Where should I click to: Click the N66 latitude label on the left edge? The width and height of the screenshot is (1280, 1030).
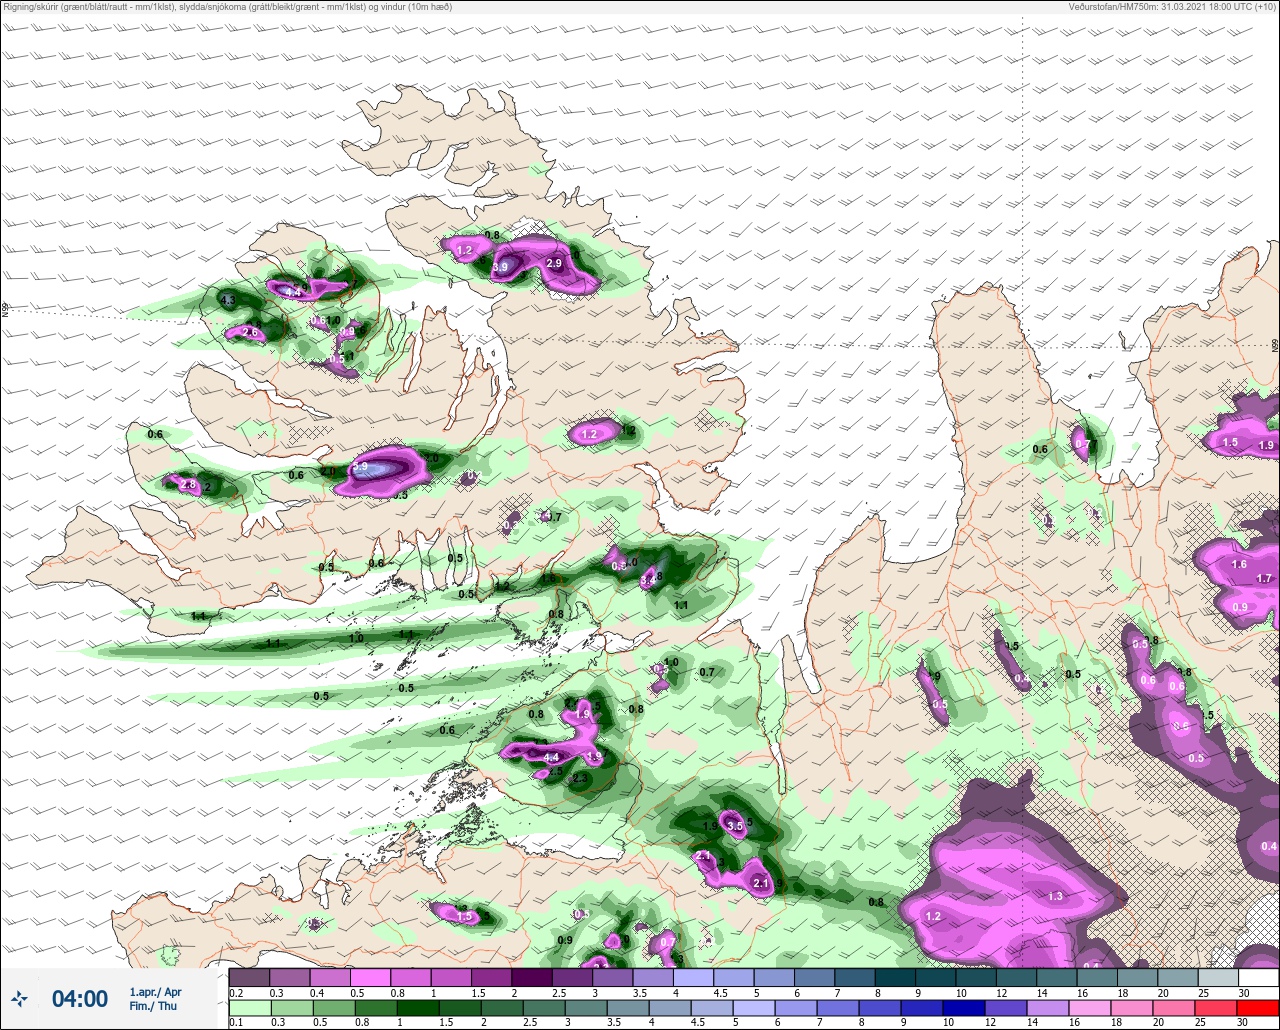[4, 310]
